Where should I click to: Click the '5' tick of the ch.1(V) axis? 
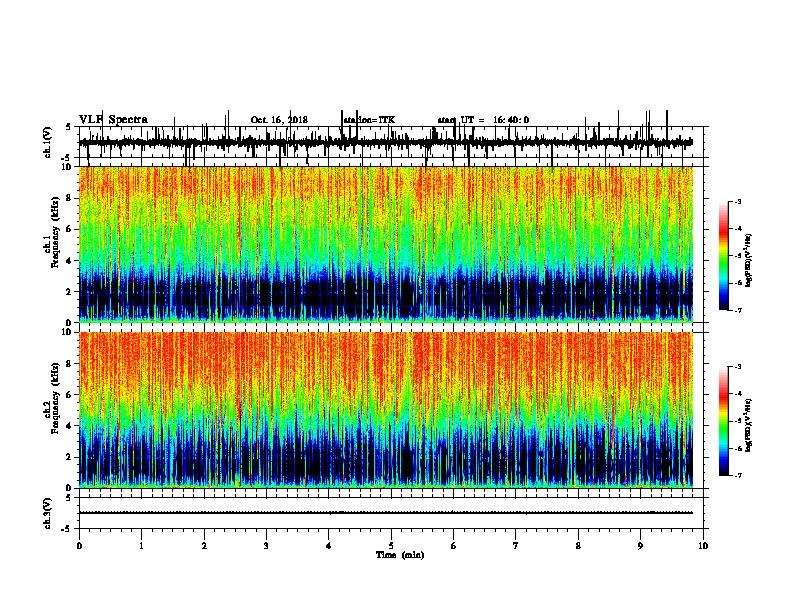point(69,127)
